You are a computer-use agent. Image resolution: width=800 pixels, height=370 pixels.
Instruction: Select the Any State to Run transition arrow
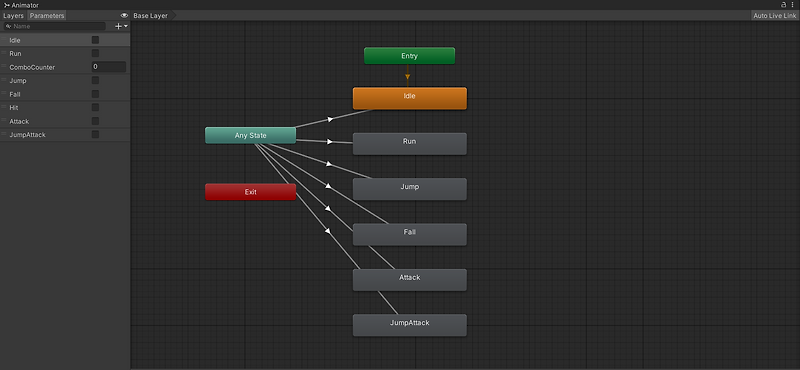[330, 141]
